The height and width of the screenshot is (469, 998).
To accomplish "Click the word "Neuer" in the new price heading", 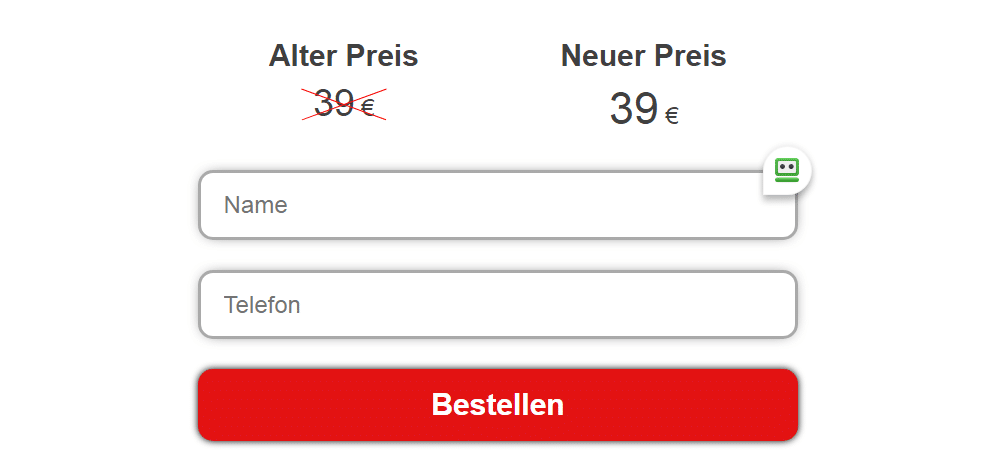I will point(601,56).
